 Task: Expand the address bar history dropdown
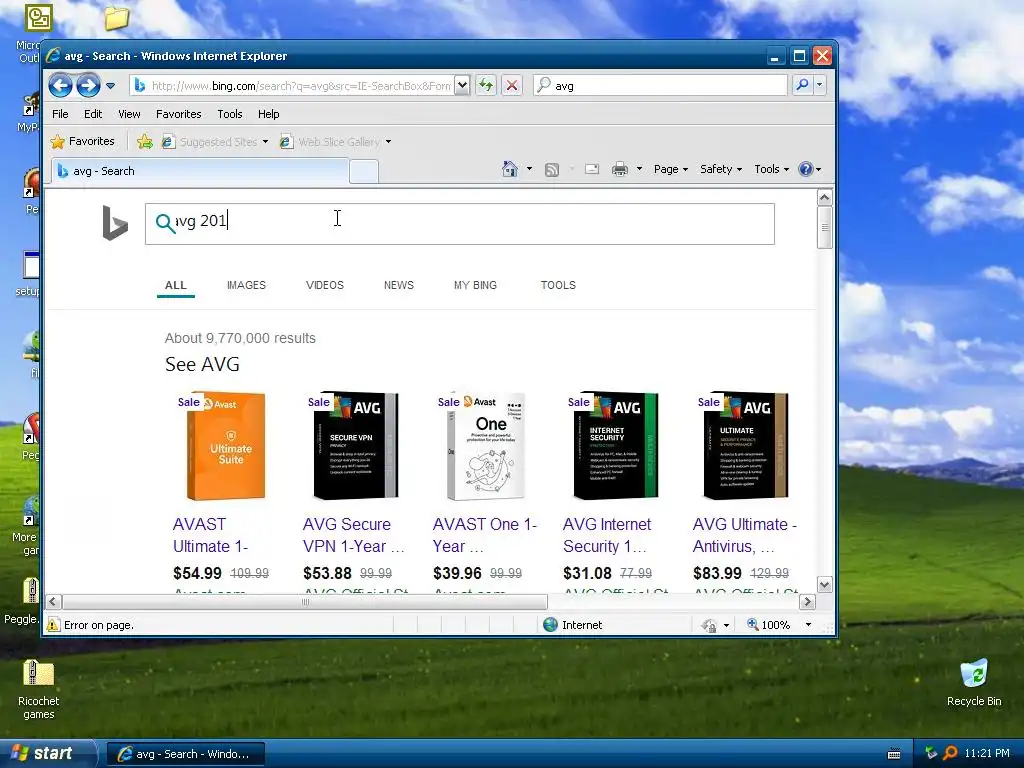point(462,86)
